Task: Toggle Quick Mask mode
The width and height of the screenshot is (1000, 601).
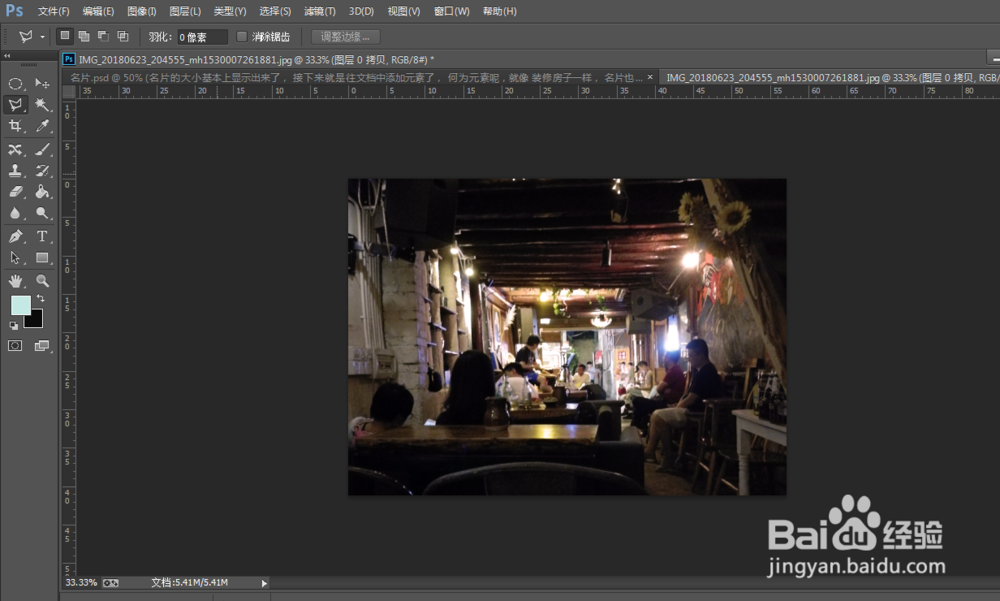Action: (x=15, y=346)
